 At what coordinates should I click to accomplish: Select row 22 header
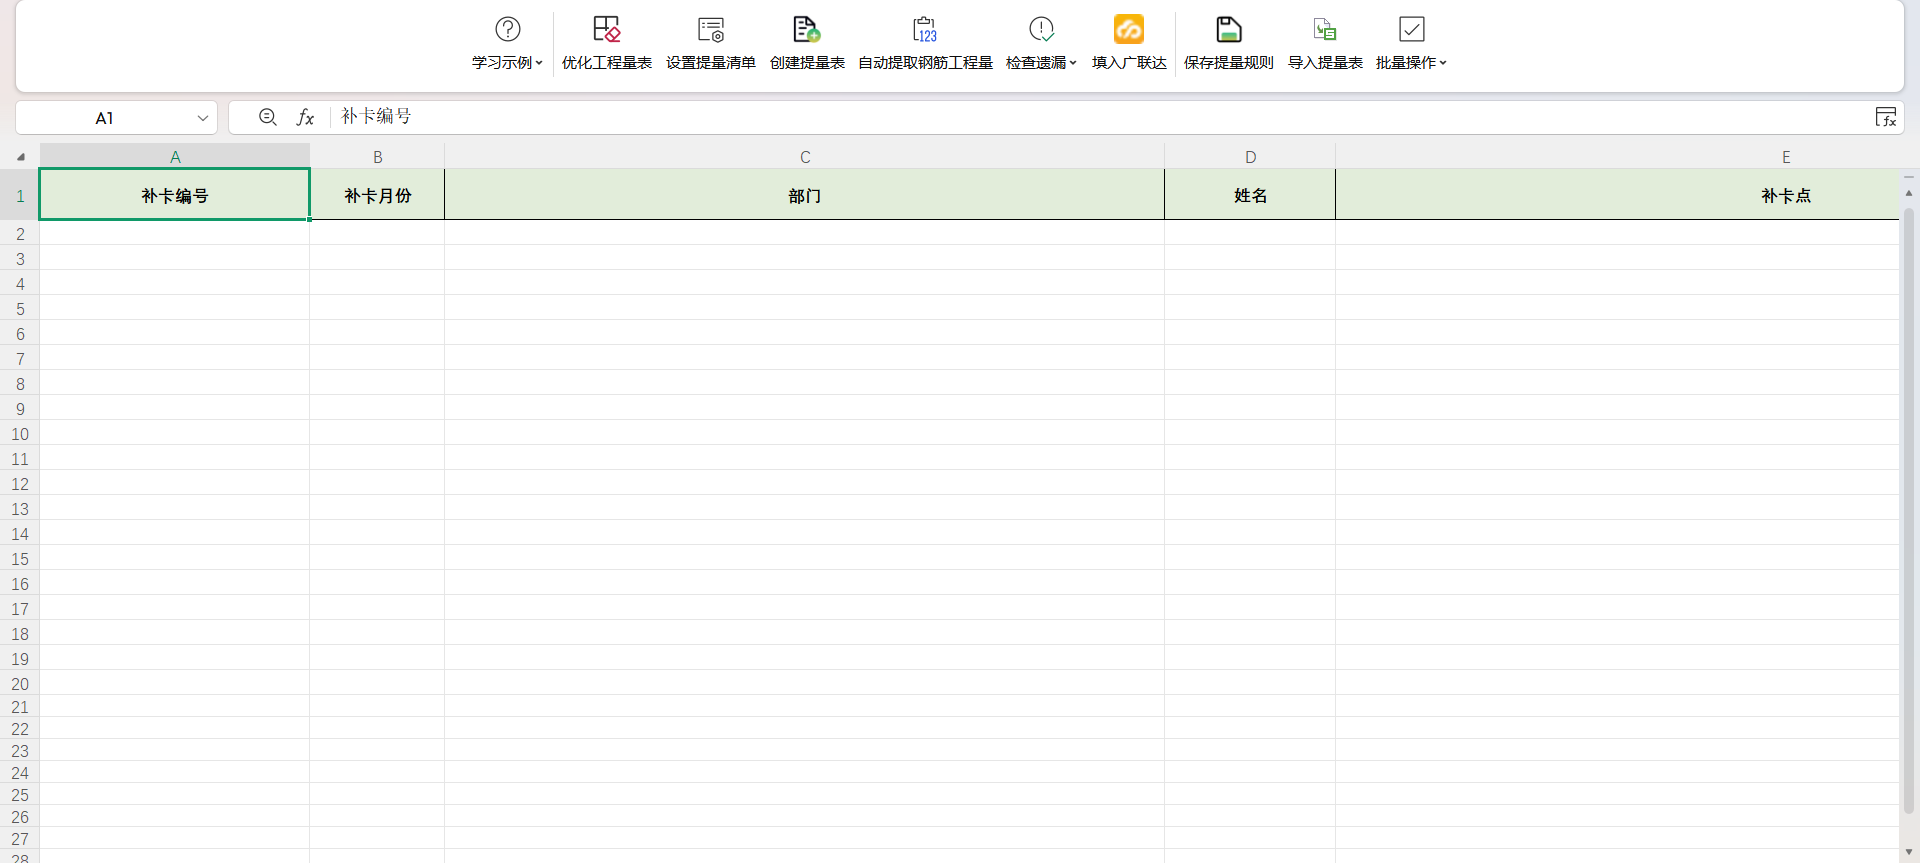[20, 728]
